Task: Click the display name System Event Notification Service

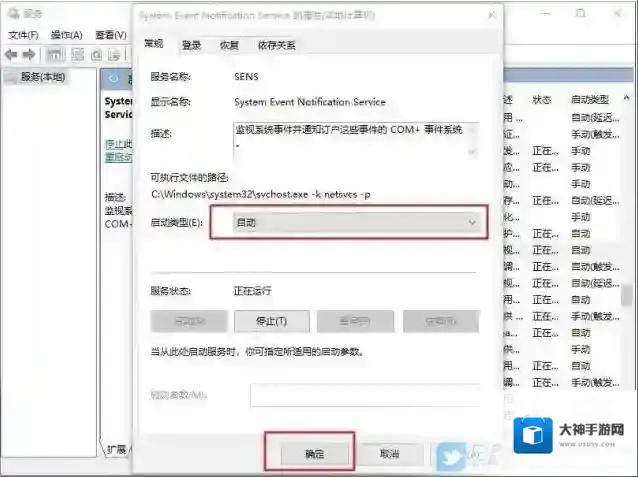Action: click(310, 102)
